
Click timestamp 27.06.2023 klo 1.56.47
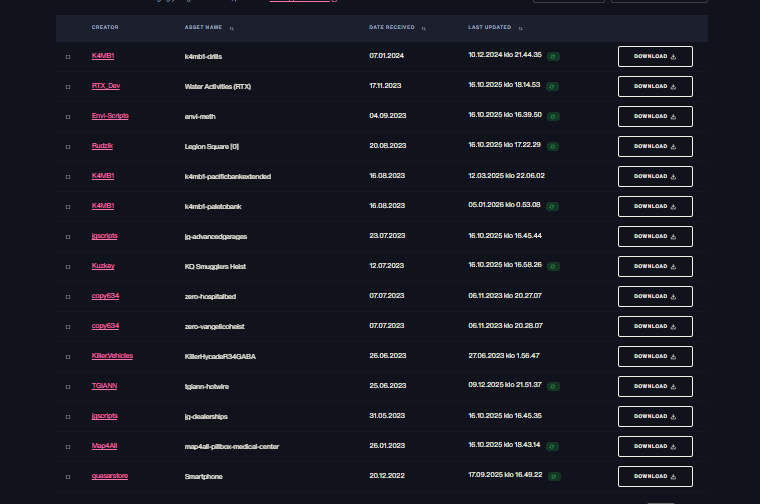pyautogui.click(x=504, y=356)
